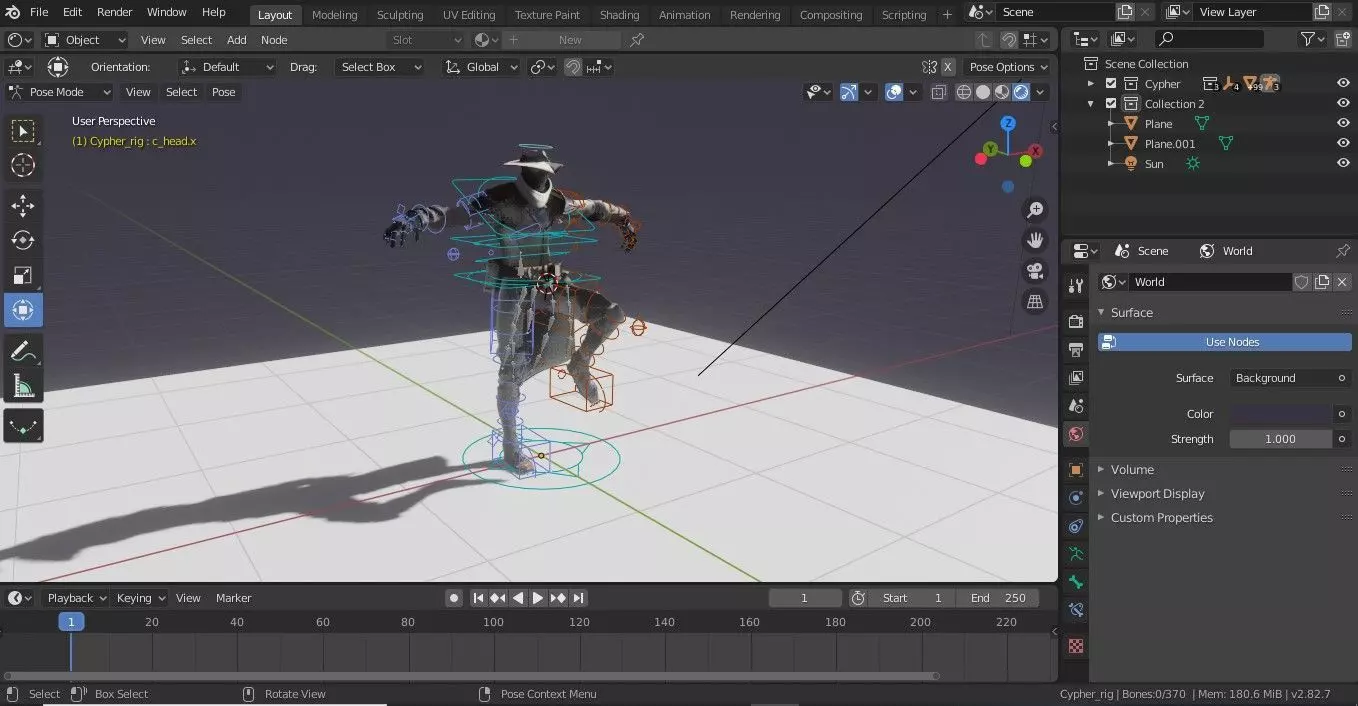The width and height of the screenshot is (1358, 706).
Task: Click the Z axis on navigation gizmo
Action: [x=1008, y=123]
